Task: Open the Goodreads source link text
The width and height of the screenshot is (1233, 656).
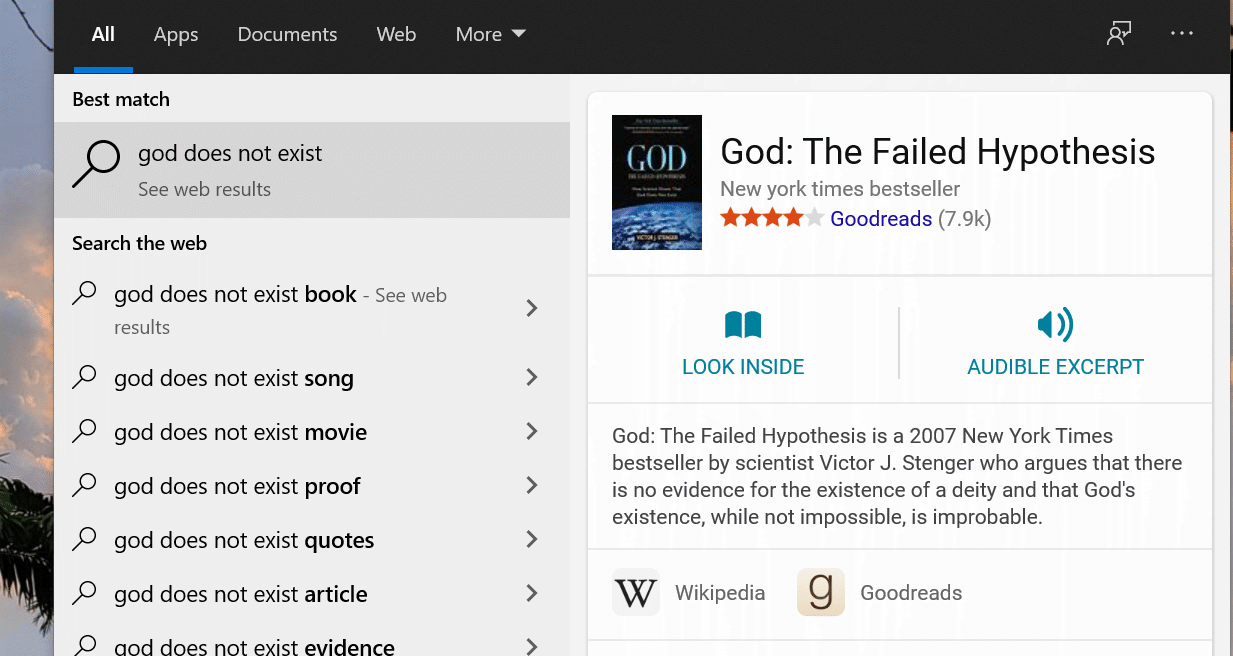Action: coord(911,592)
